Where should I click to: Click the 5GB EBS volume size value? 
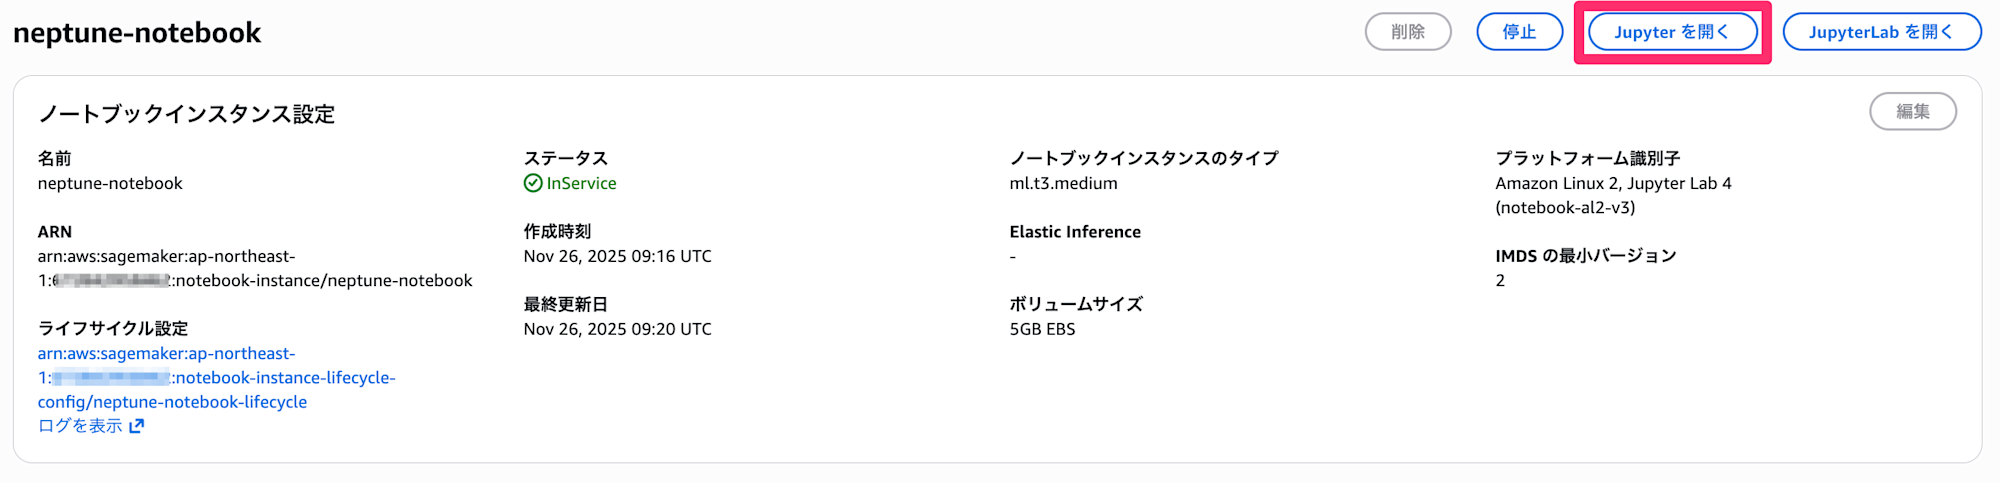[1042, 329]
